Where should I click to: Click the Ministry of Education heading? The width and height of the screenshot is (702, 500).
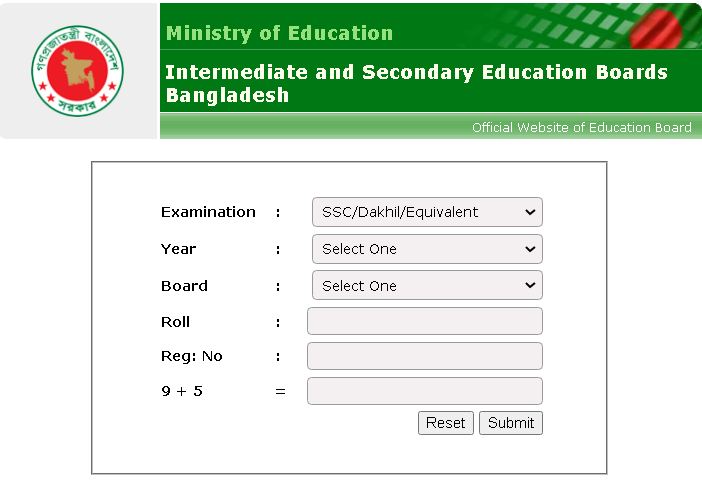point(279,33)
